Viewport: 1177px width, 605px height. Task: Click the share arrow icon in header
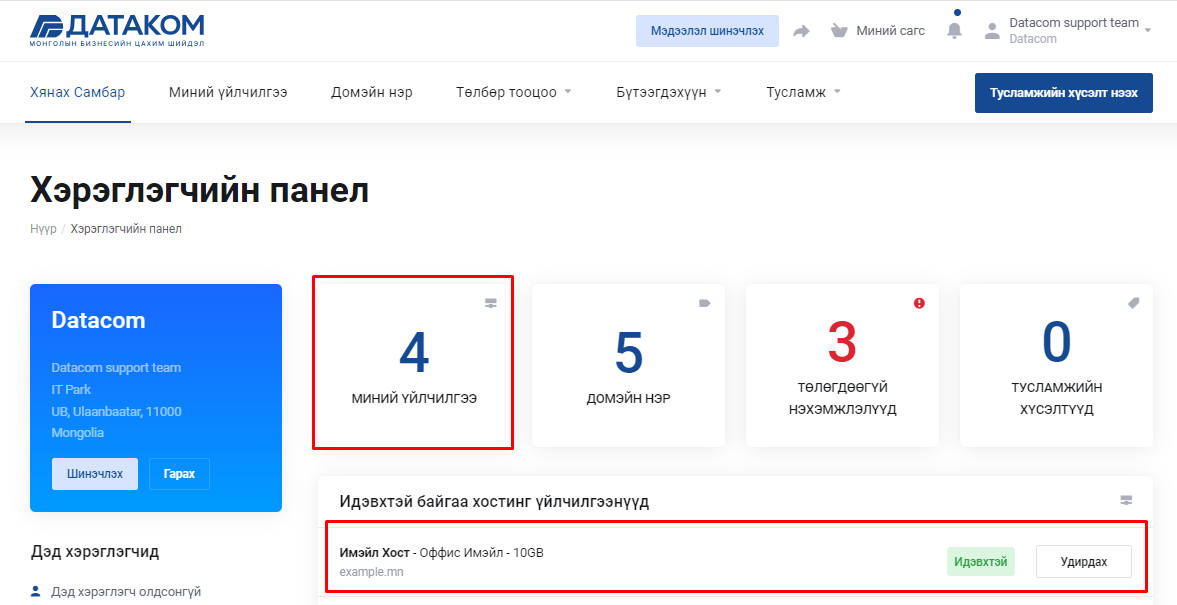pos(802,31)
